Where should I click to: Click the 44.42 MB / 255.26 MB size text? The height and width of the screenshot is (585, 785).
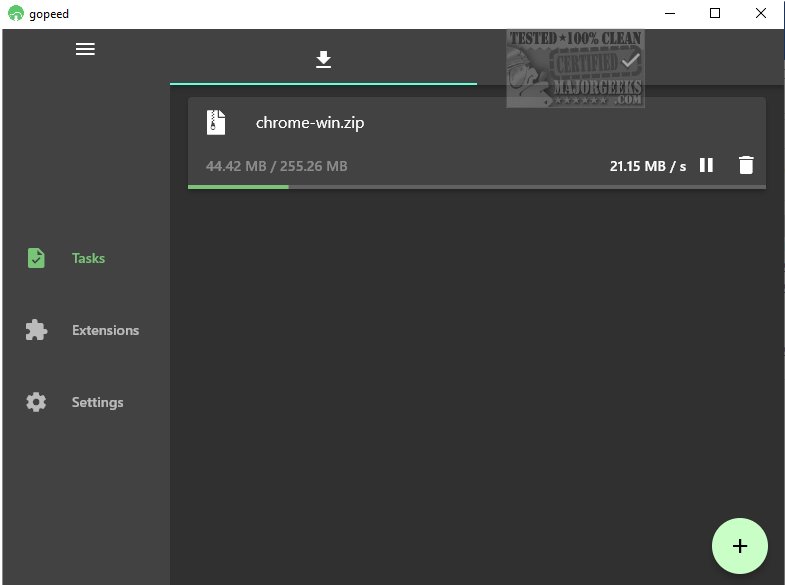pyautogui.click(x=276, y=166)
